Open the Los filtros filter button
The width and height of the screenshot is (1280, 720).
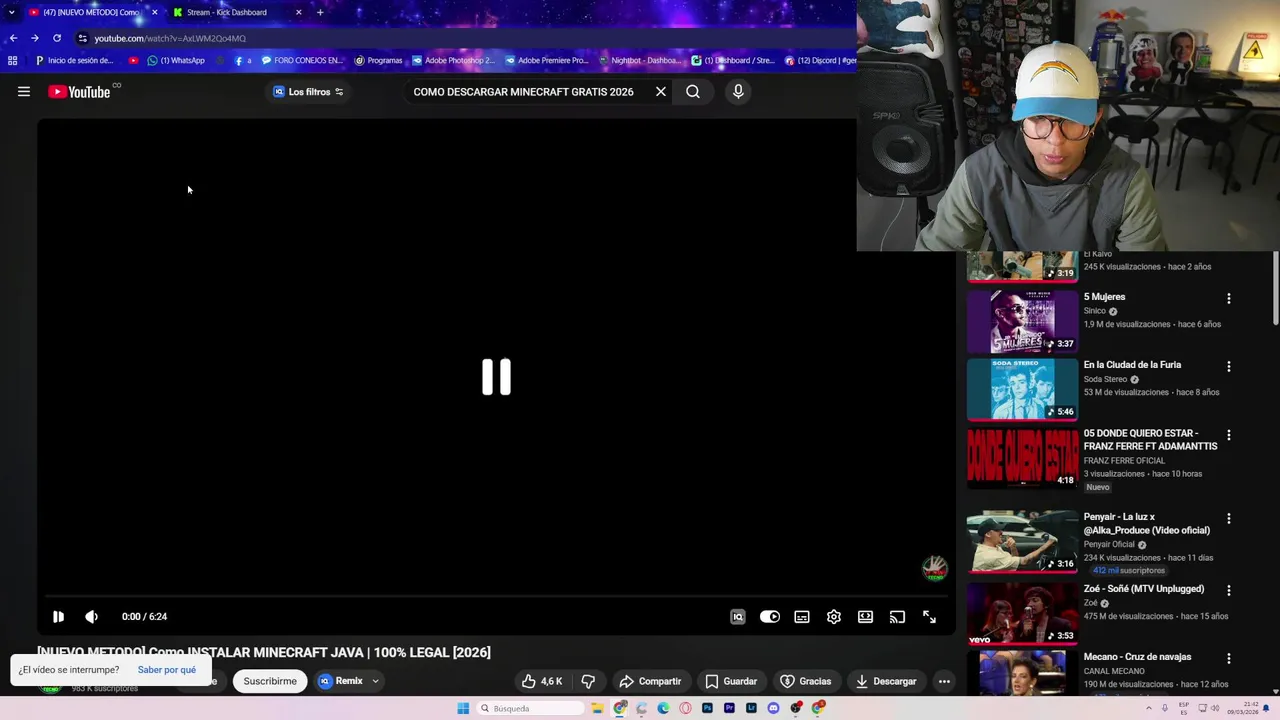point(308,92)
